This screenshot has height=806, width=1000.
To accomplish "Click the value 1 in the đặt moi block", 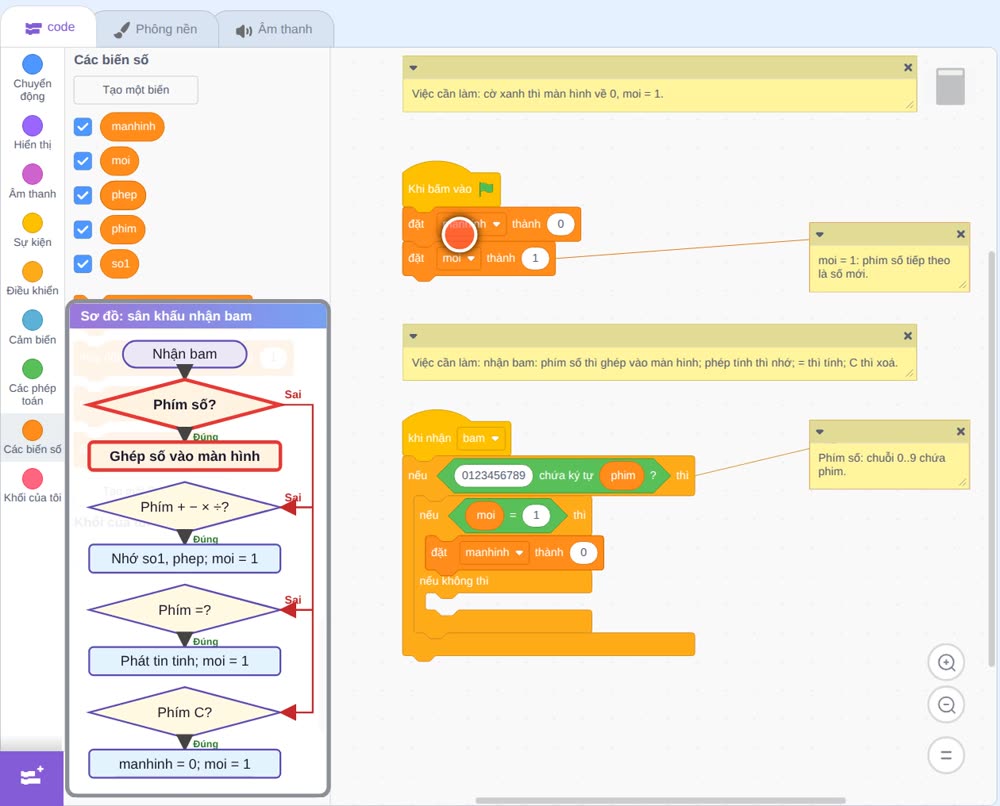I will pyautogui.click(x=535, y=258).
